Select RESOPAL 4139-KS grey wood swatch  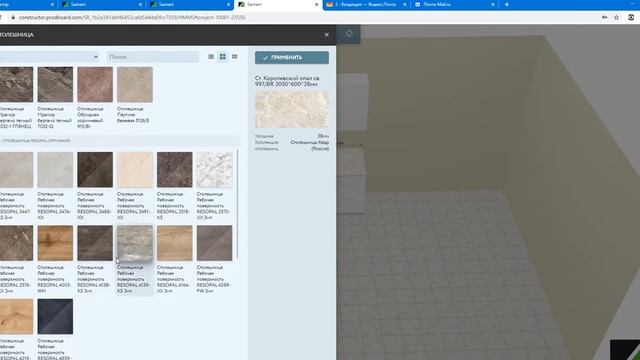[135, 243]
